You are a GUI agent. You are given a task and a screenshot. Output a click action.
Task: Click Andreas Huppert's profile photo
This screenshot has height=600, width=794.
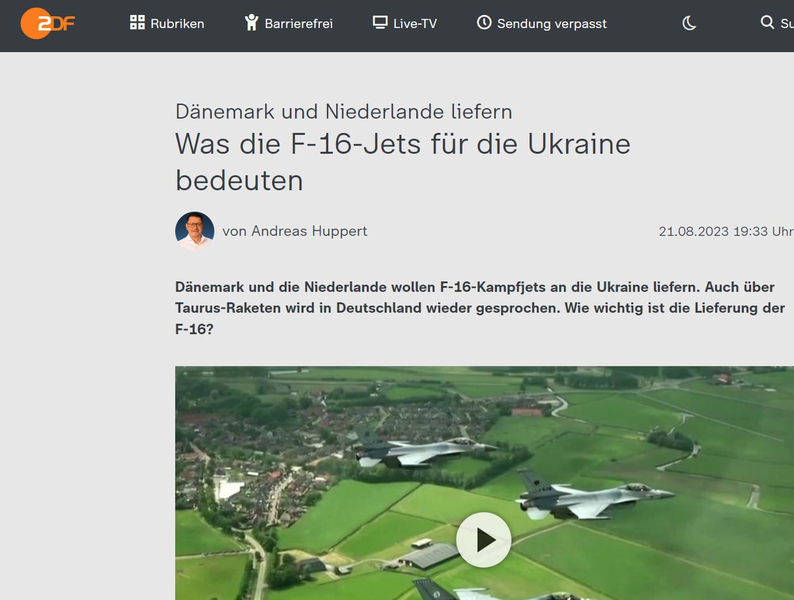[x=195, y=231]
